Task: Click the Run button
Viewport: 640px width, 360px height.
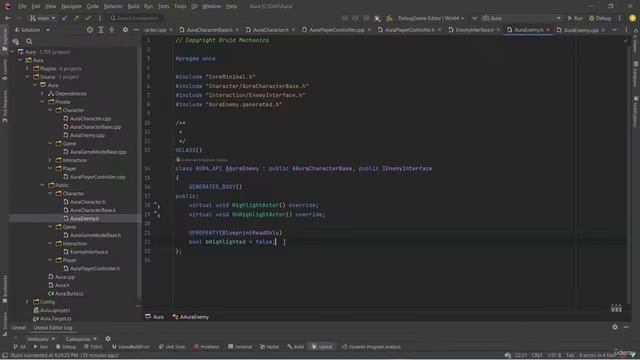Action: [x=575, y=18]
